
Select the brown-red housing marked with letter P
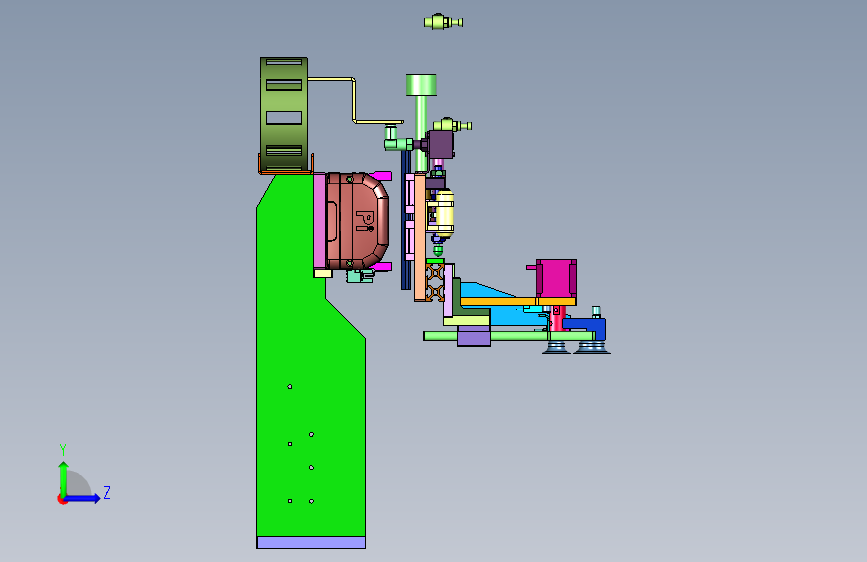357,221
